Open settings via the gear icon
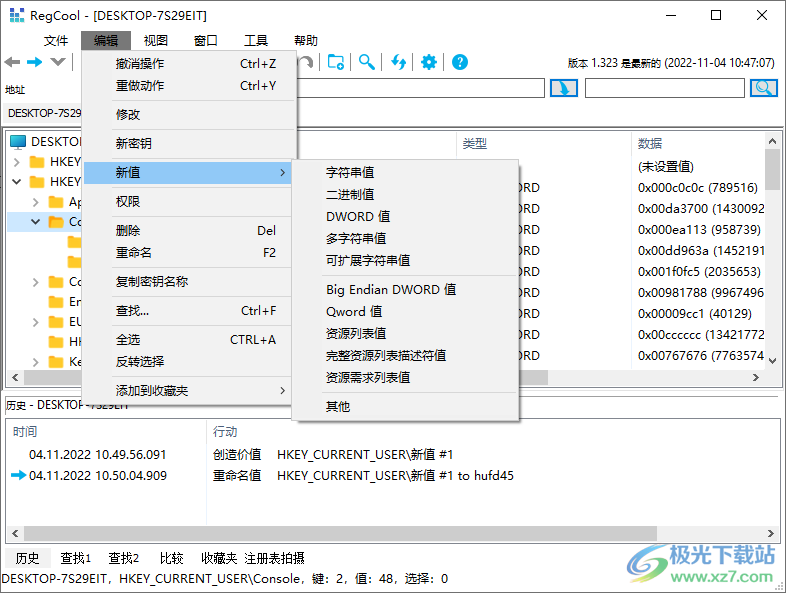786x593 pixels. pos(429,62)
